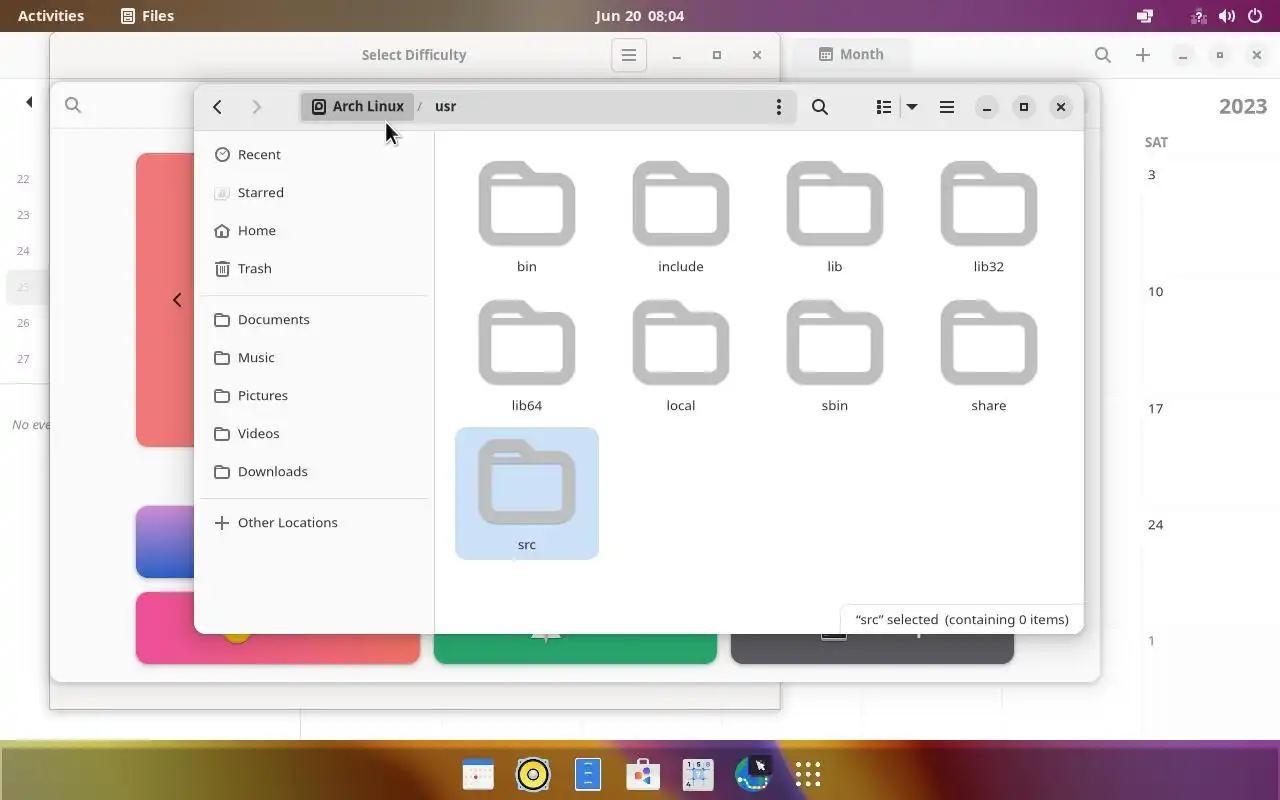
Task: Click previous arrow in the Calendar window
Action: click(x=29, y=102)
